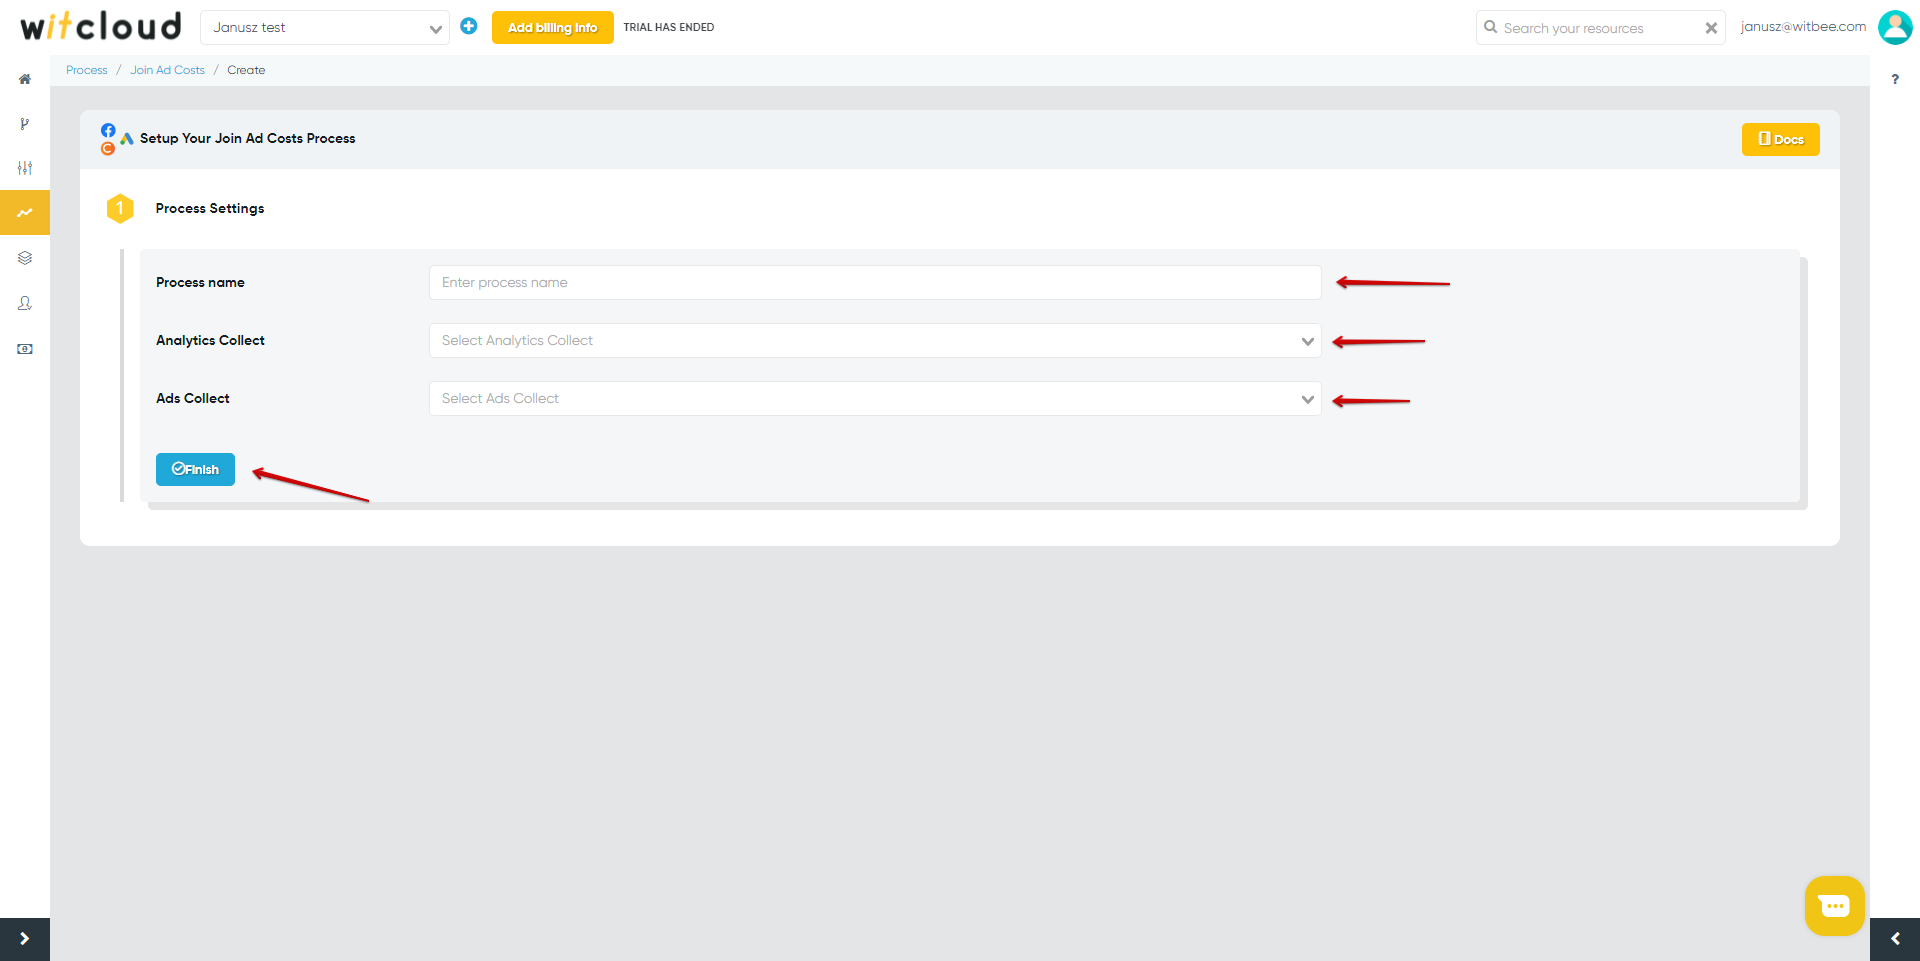Focus the Search your resources field

coord(1600,28)
